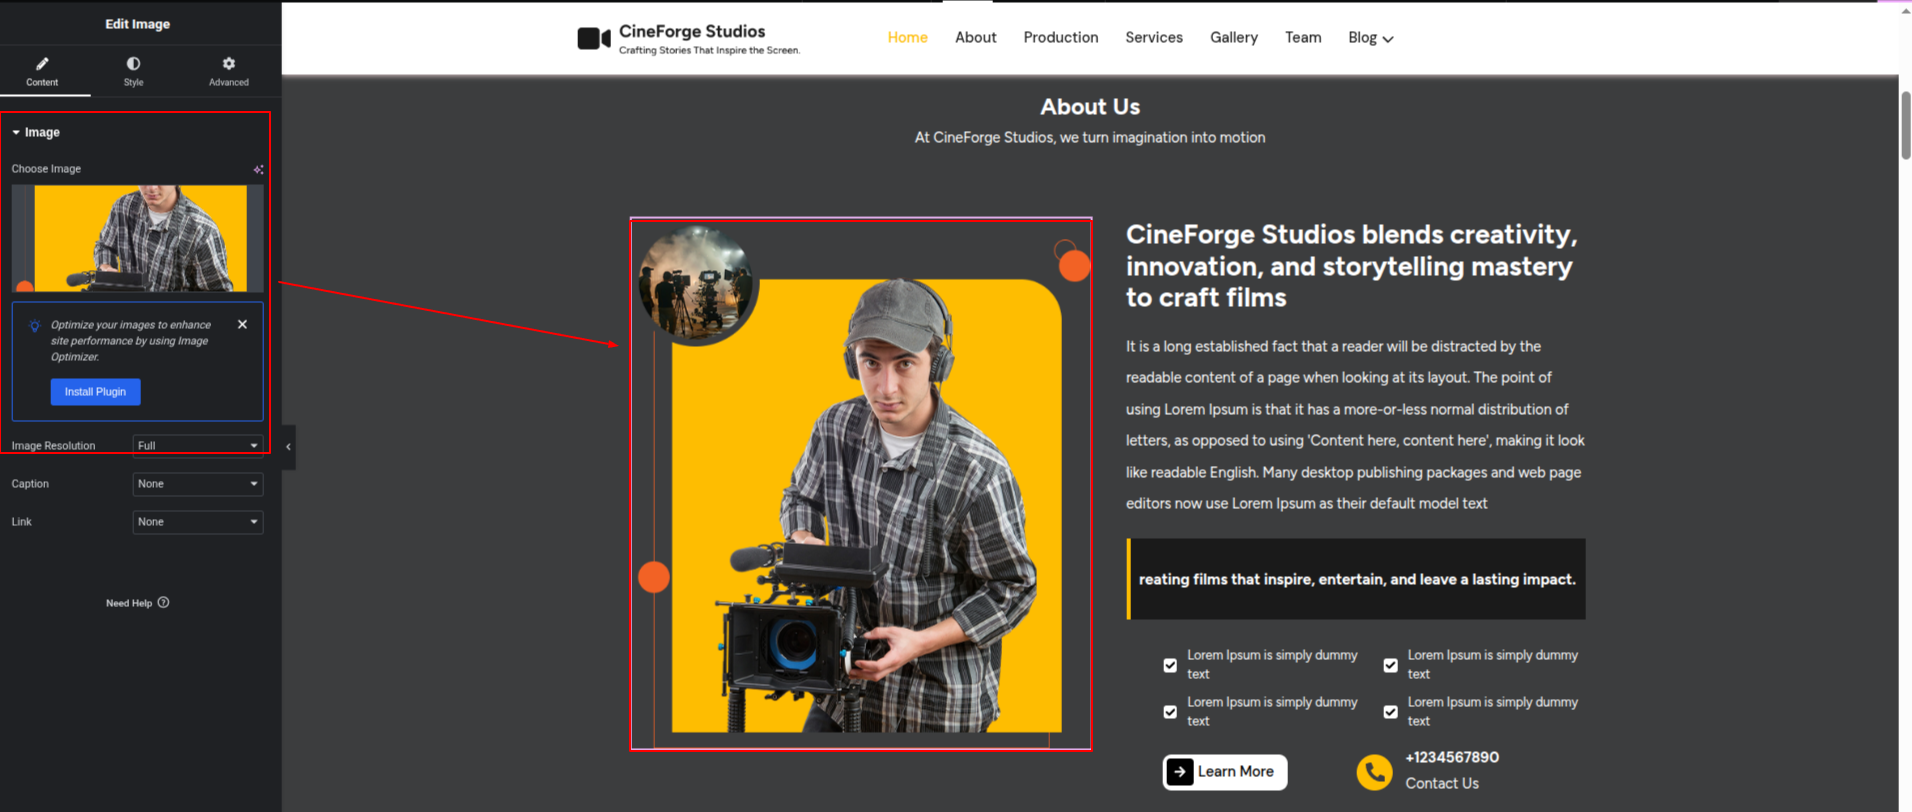Image resolution: width=1912 pixels, height=812 pixels.
Task: Go to the Production menu item
Action: tap(1060, 38)
